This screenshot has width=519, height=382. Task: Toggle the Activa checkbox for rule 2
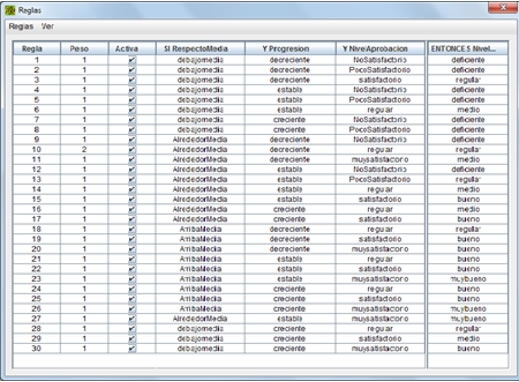click(x=132, y=70)
